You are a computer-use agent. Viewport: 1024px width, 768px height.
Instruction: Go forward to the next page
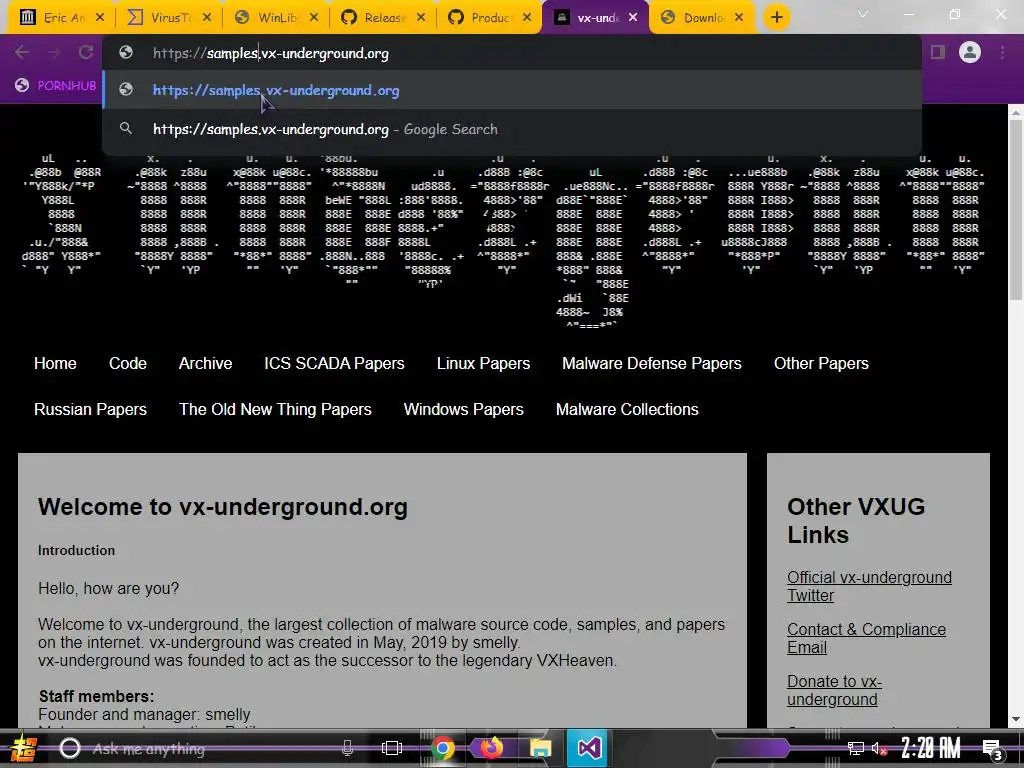(x=54, y=52)
